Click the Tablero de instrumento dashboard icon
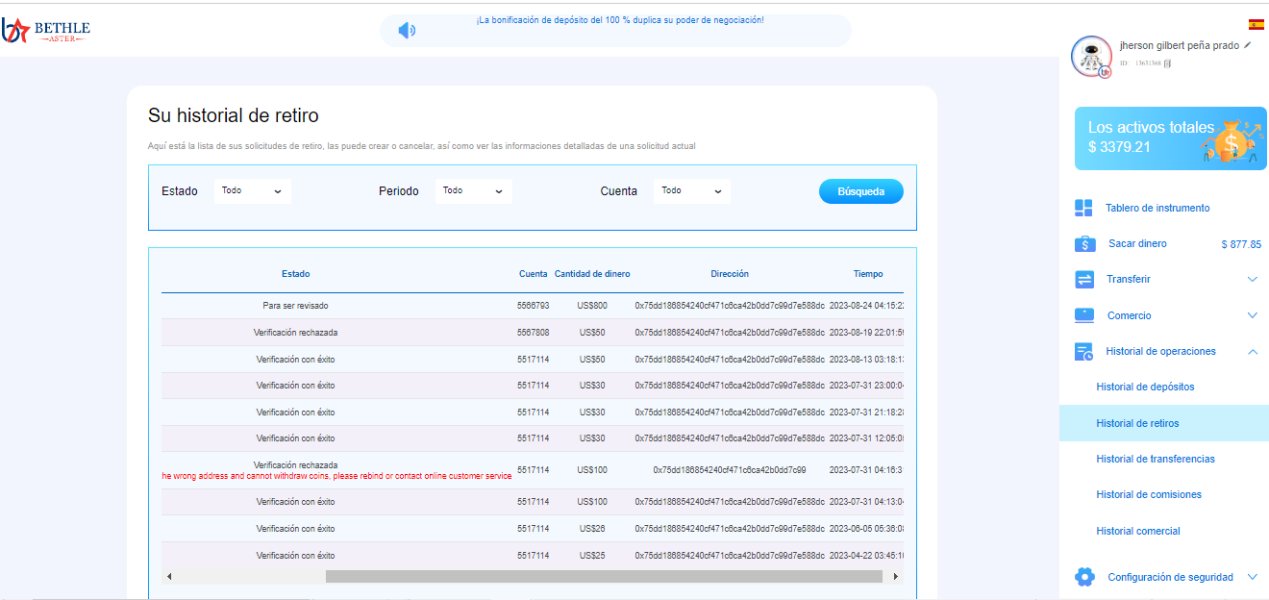The height and width of the screenshot is (600, 1269). (x=1083, y=208)
